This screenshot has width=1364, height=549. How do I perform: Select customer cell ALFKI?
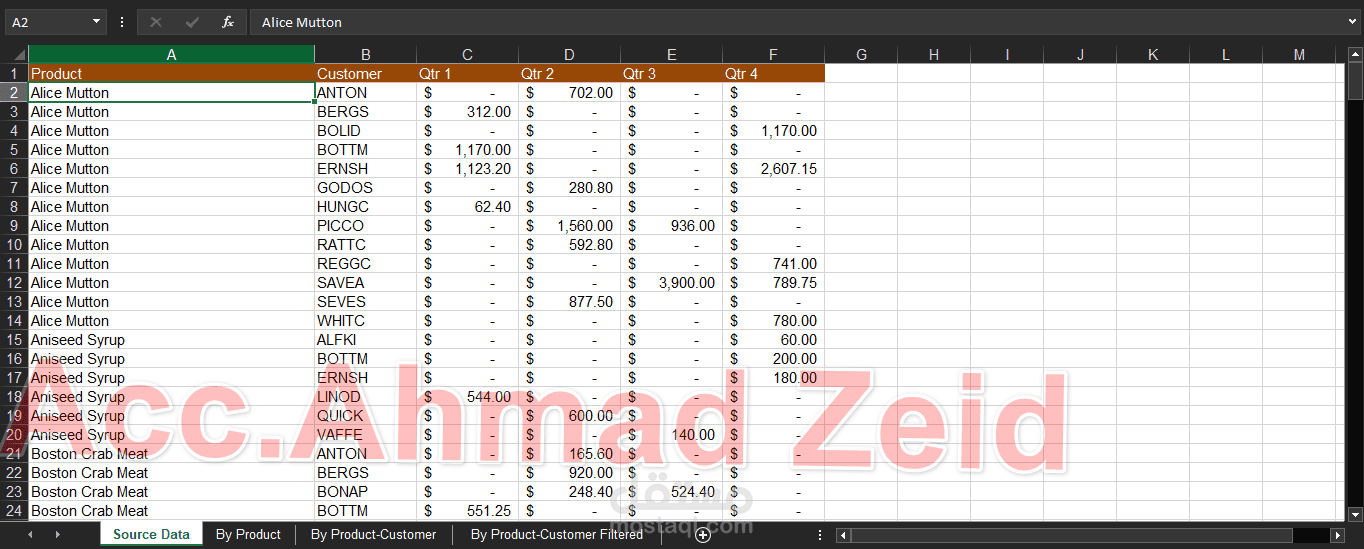point(366,340)
